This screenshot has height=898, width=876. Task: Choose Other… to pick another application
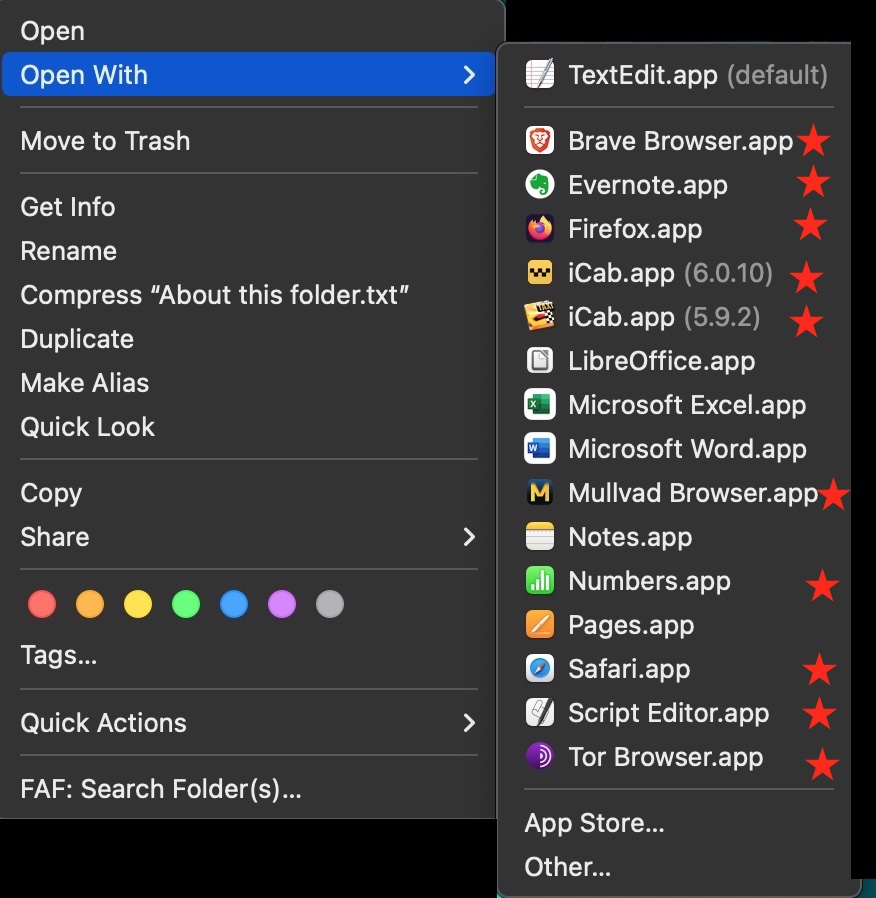[x=567, y=867]
